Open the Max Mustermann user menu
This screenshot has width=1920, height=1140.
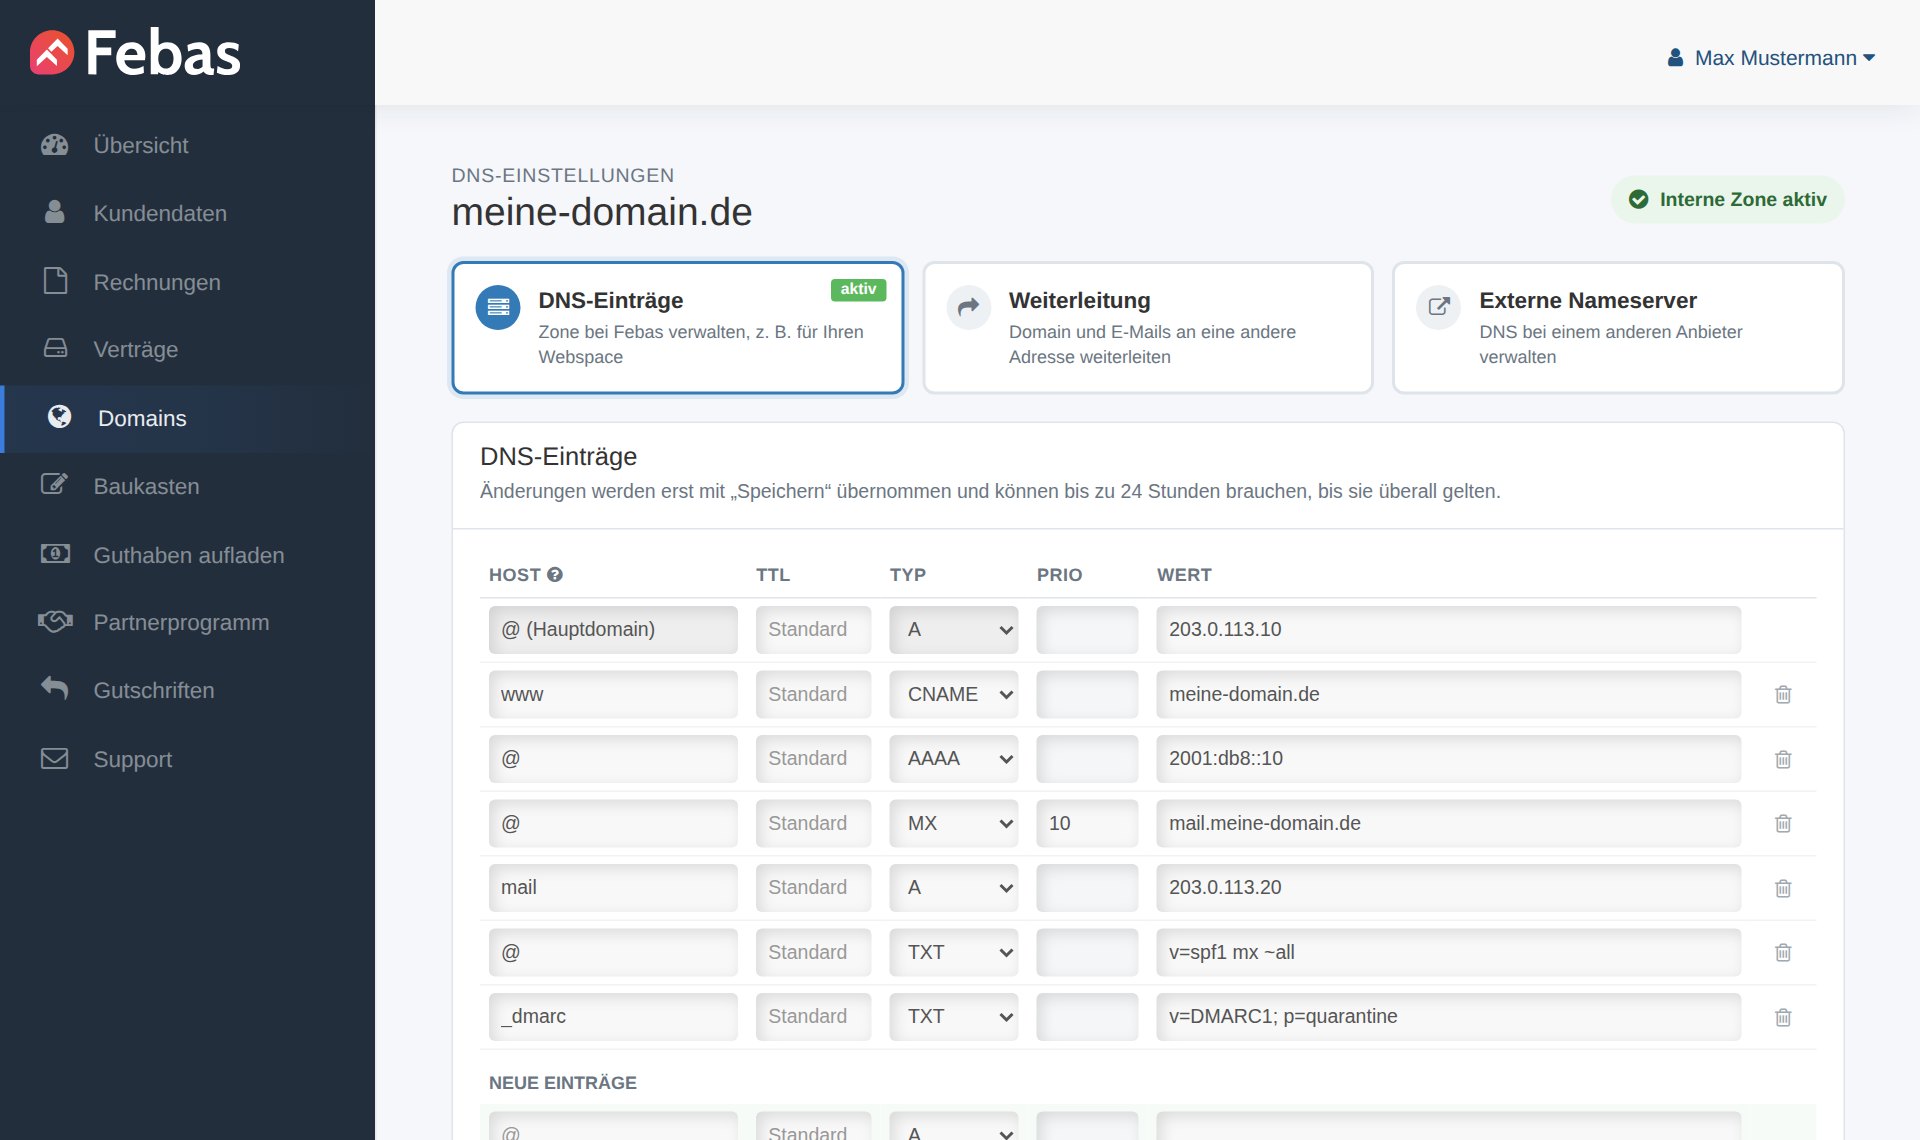[1771, 58]
